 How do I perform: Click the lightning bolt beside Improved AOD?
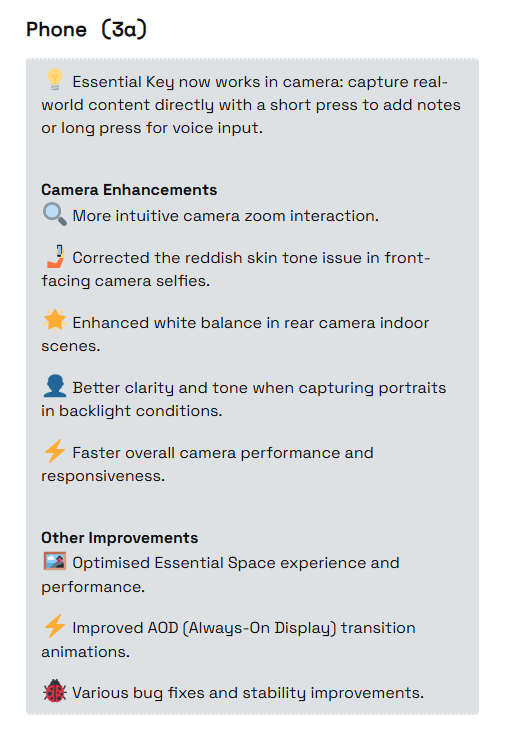point(55,626)
